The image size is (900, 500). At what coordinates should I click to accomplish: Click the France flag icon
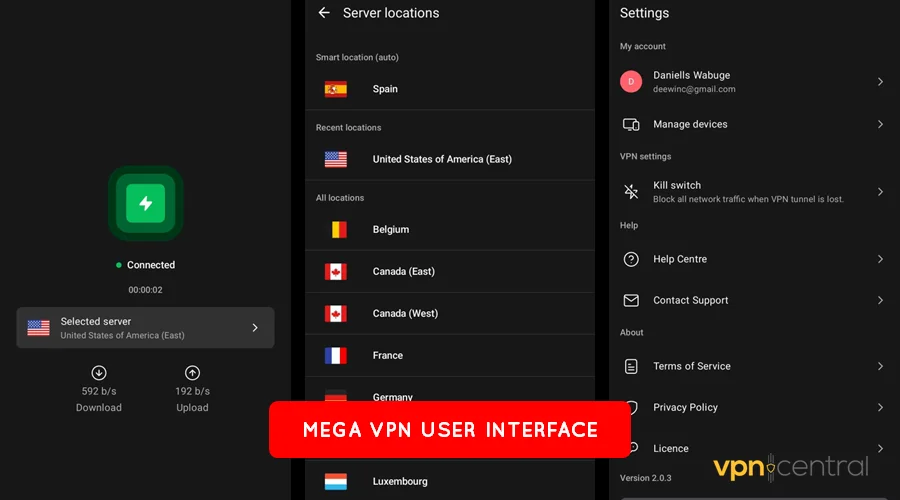coord(336,355)
